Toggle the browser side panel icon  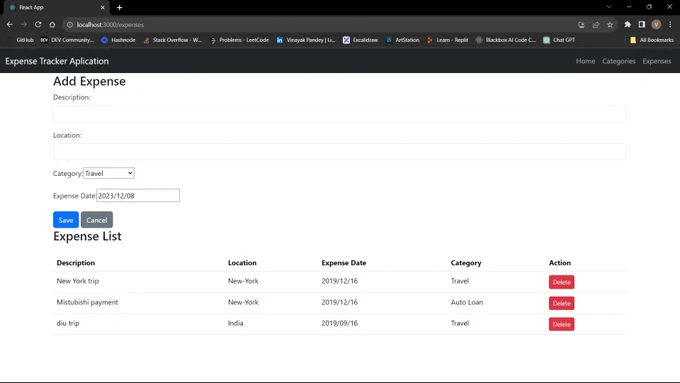(x=642, y=25)
